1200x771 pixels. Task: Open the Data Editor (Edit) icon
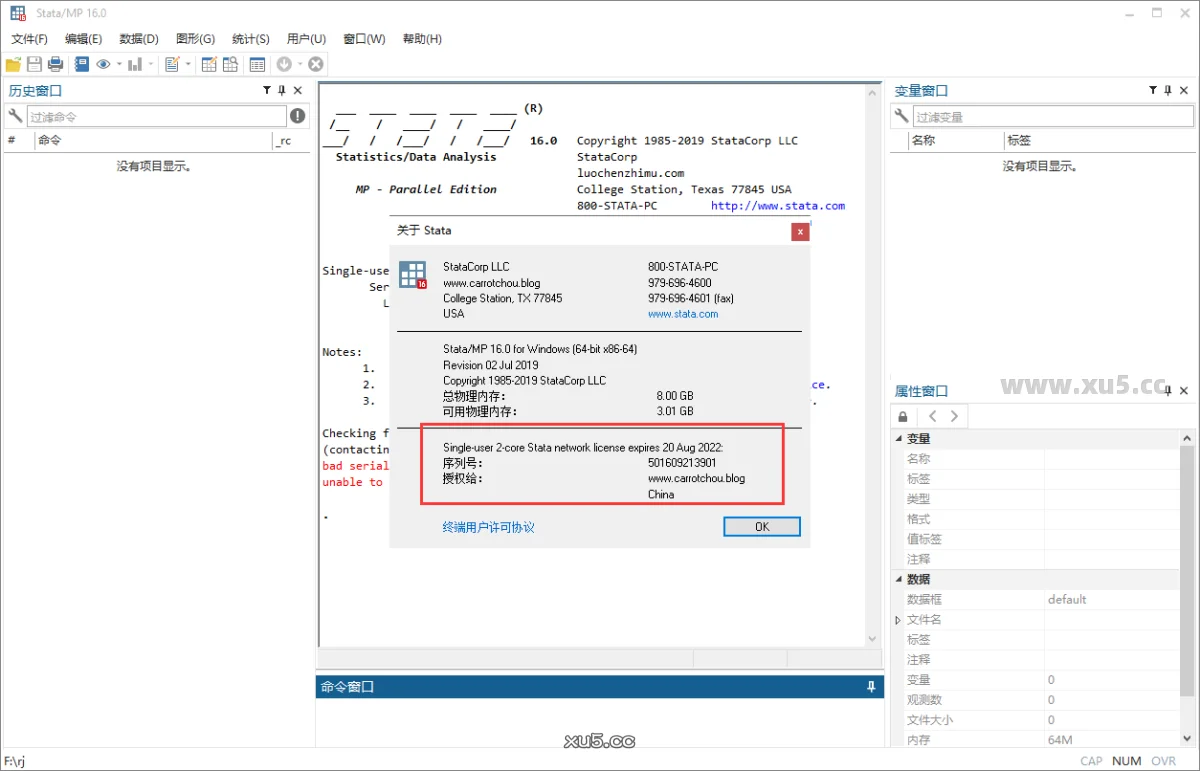tap(208, 63)
